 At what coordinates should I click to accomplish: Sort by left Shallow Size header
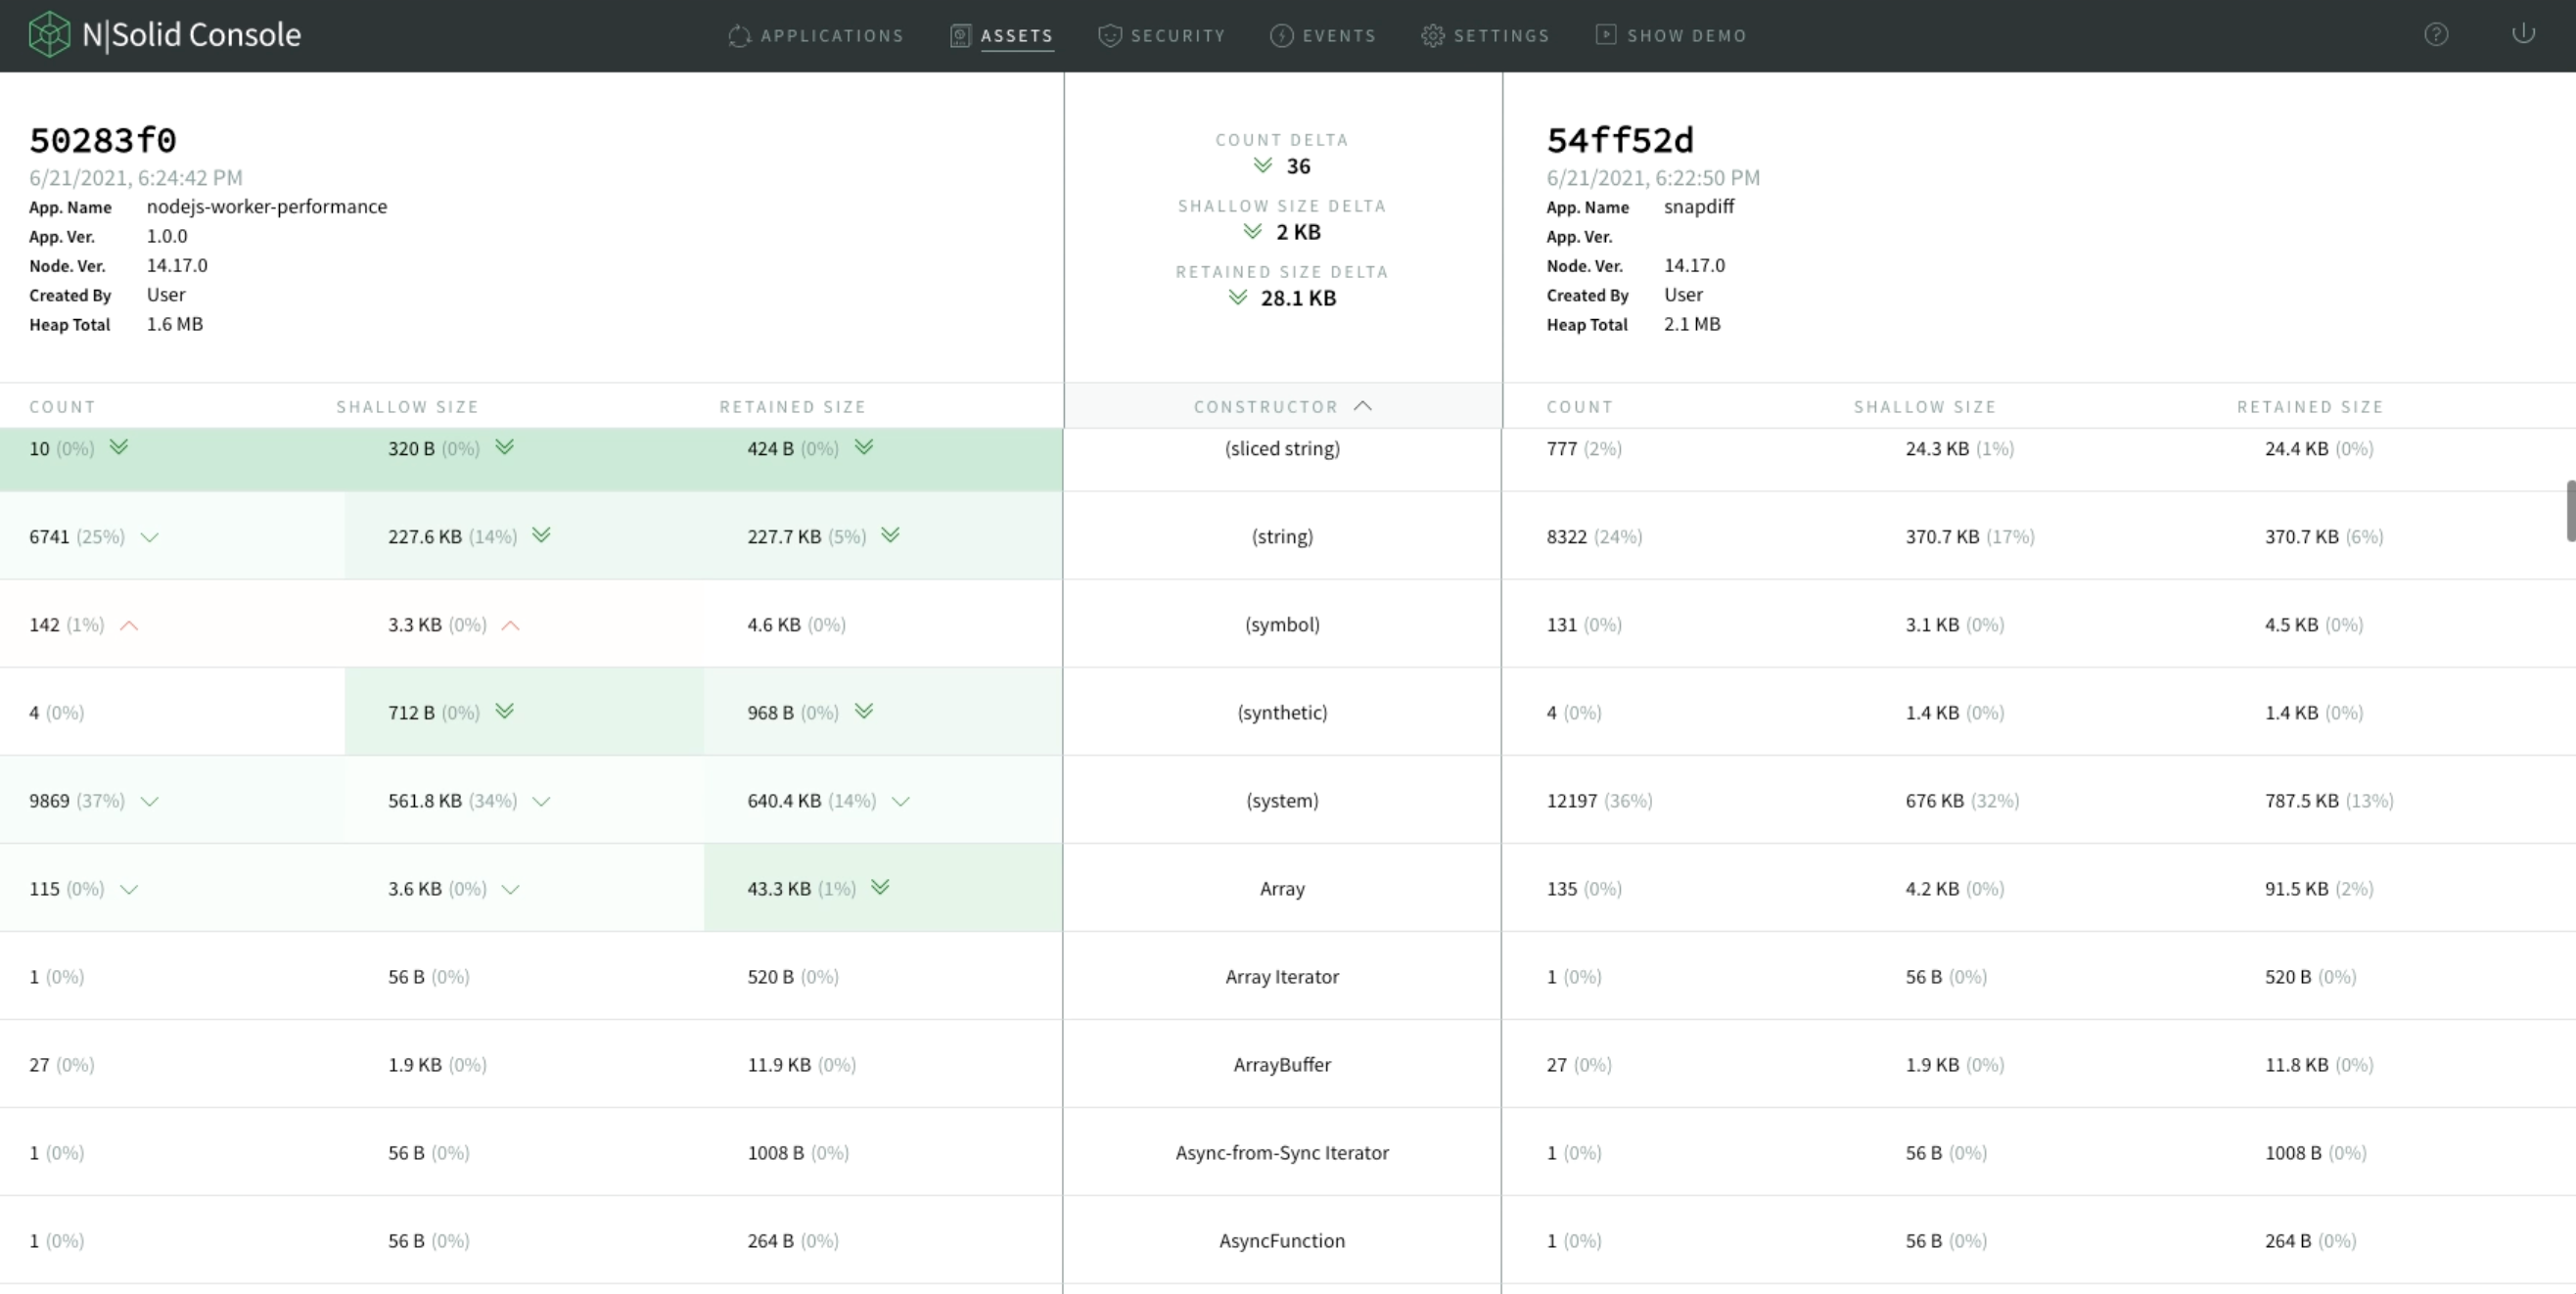[407, 407]
